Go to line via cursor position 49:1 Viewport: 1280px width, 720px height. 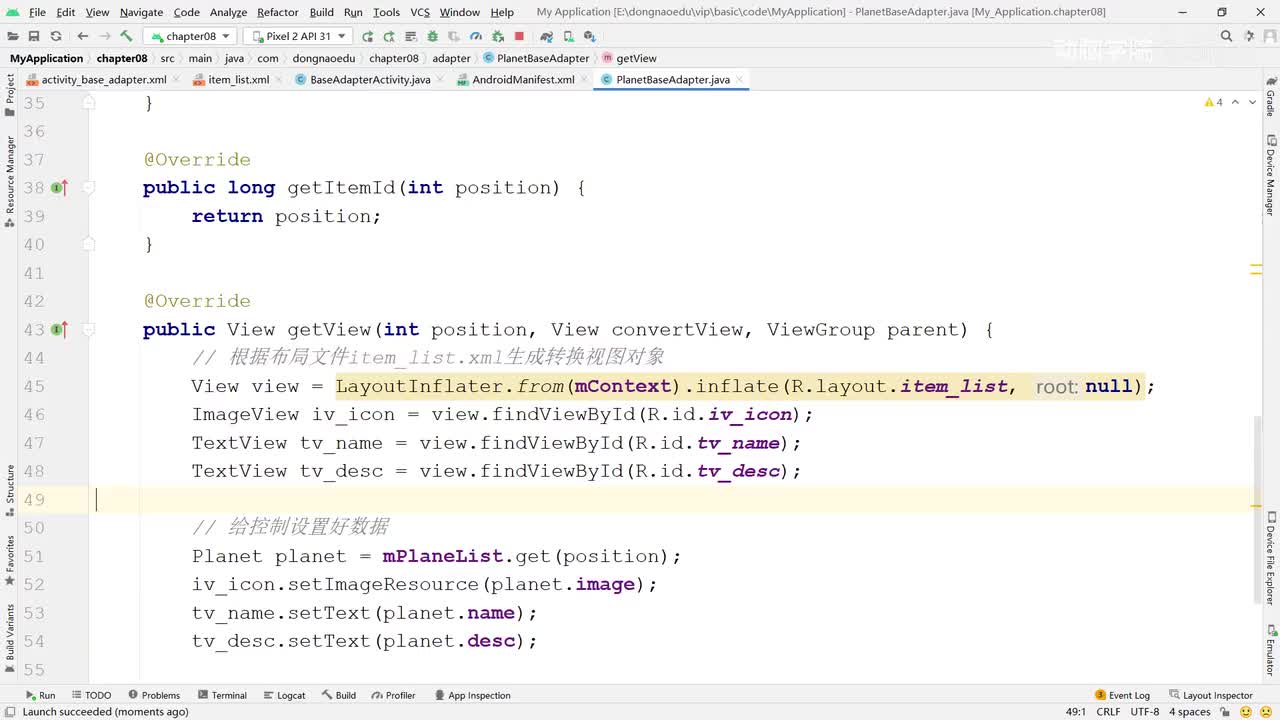click(x=1076, y=712)
